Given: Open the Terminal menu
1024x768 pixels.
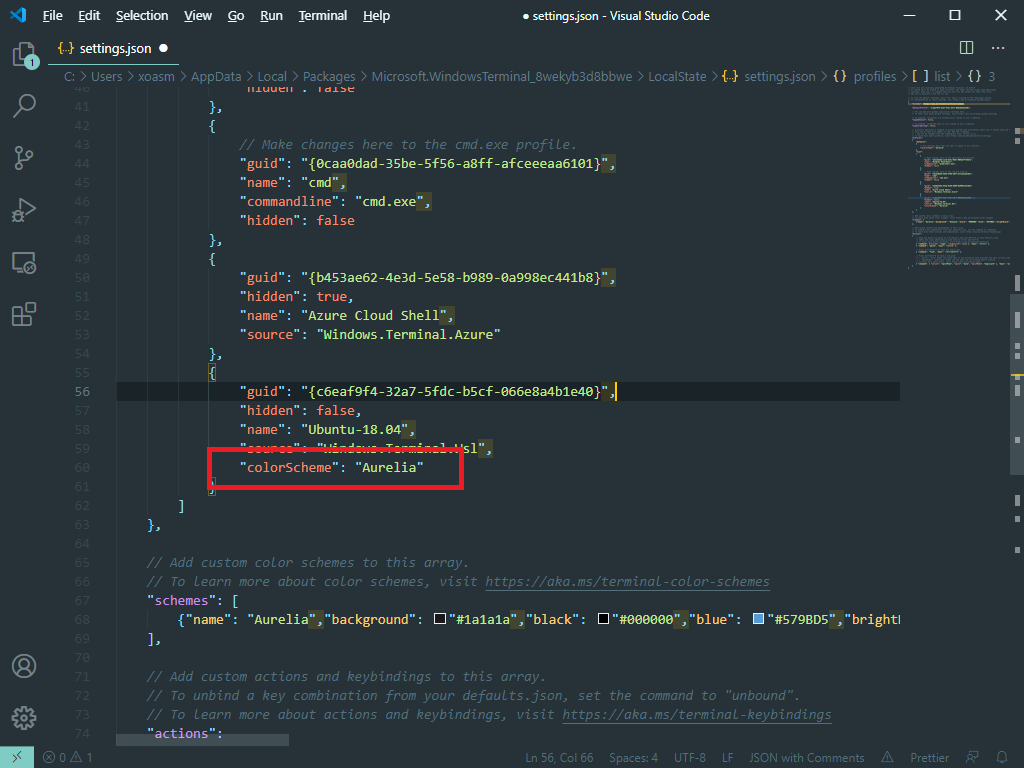Looking at the screenshot, I should pyautogui.click(x=323, y=16).
